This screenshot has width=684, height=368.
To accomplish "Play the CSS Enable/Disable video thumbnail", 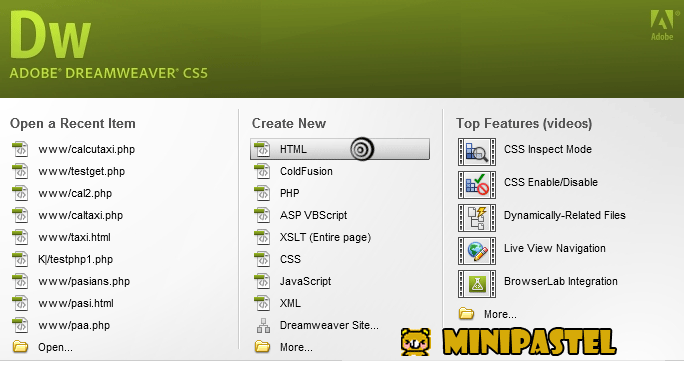I will tap(477, 185).
